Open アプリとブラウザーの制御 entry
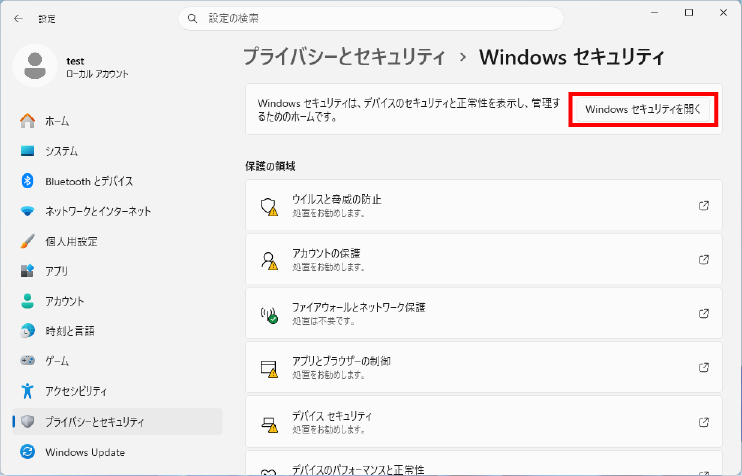Screen dimensions: 742x476 tap(484, 367)
